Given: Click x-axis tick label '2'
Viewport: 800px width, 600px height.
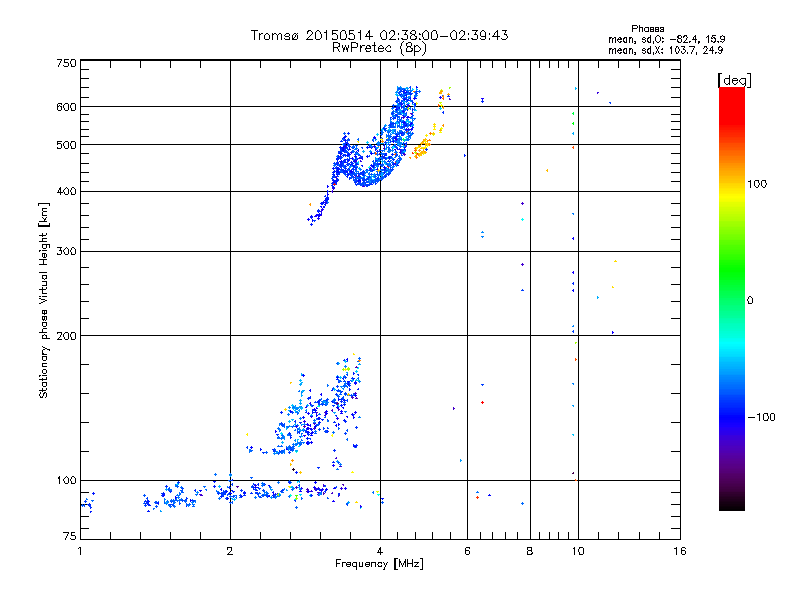Looking at the screenshot, I should click(230, 551).
